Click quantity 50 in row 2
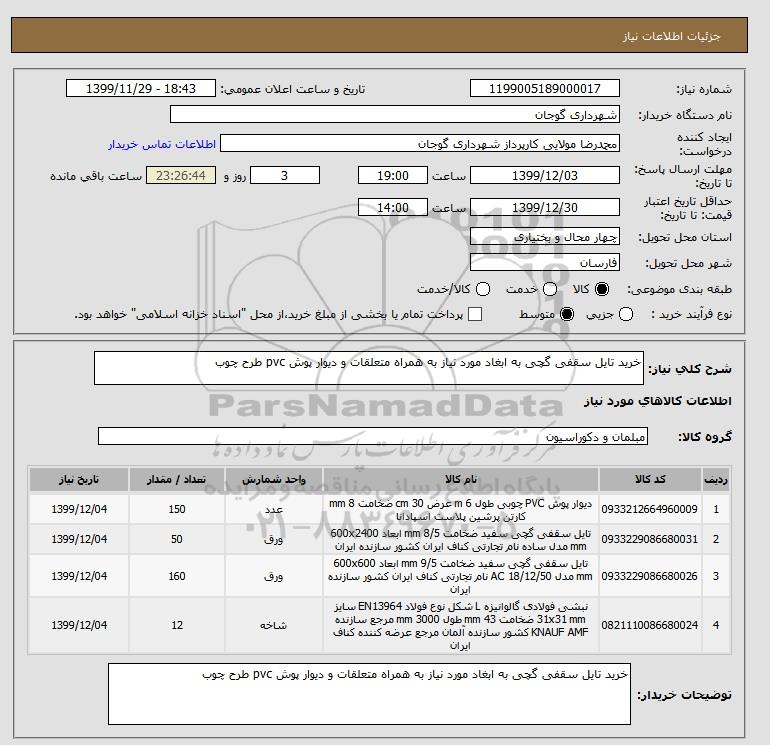 point(177,539)
